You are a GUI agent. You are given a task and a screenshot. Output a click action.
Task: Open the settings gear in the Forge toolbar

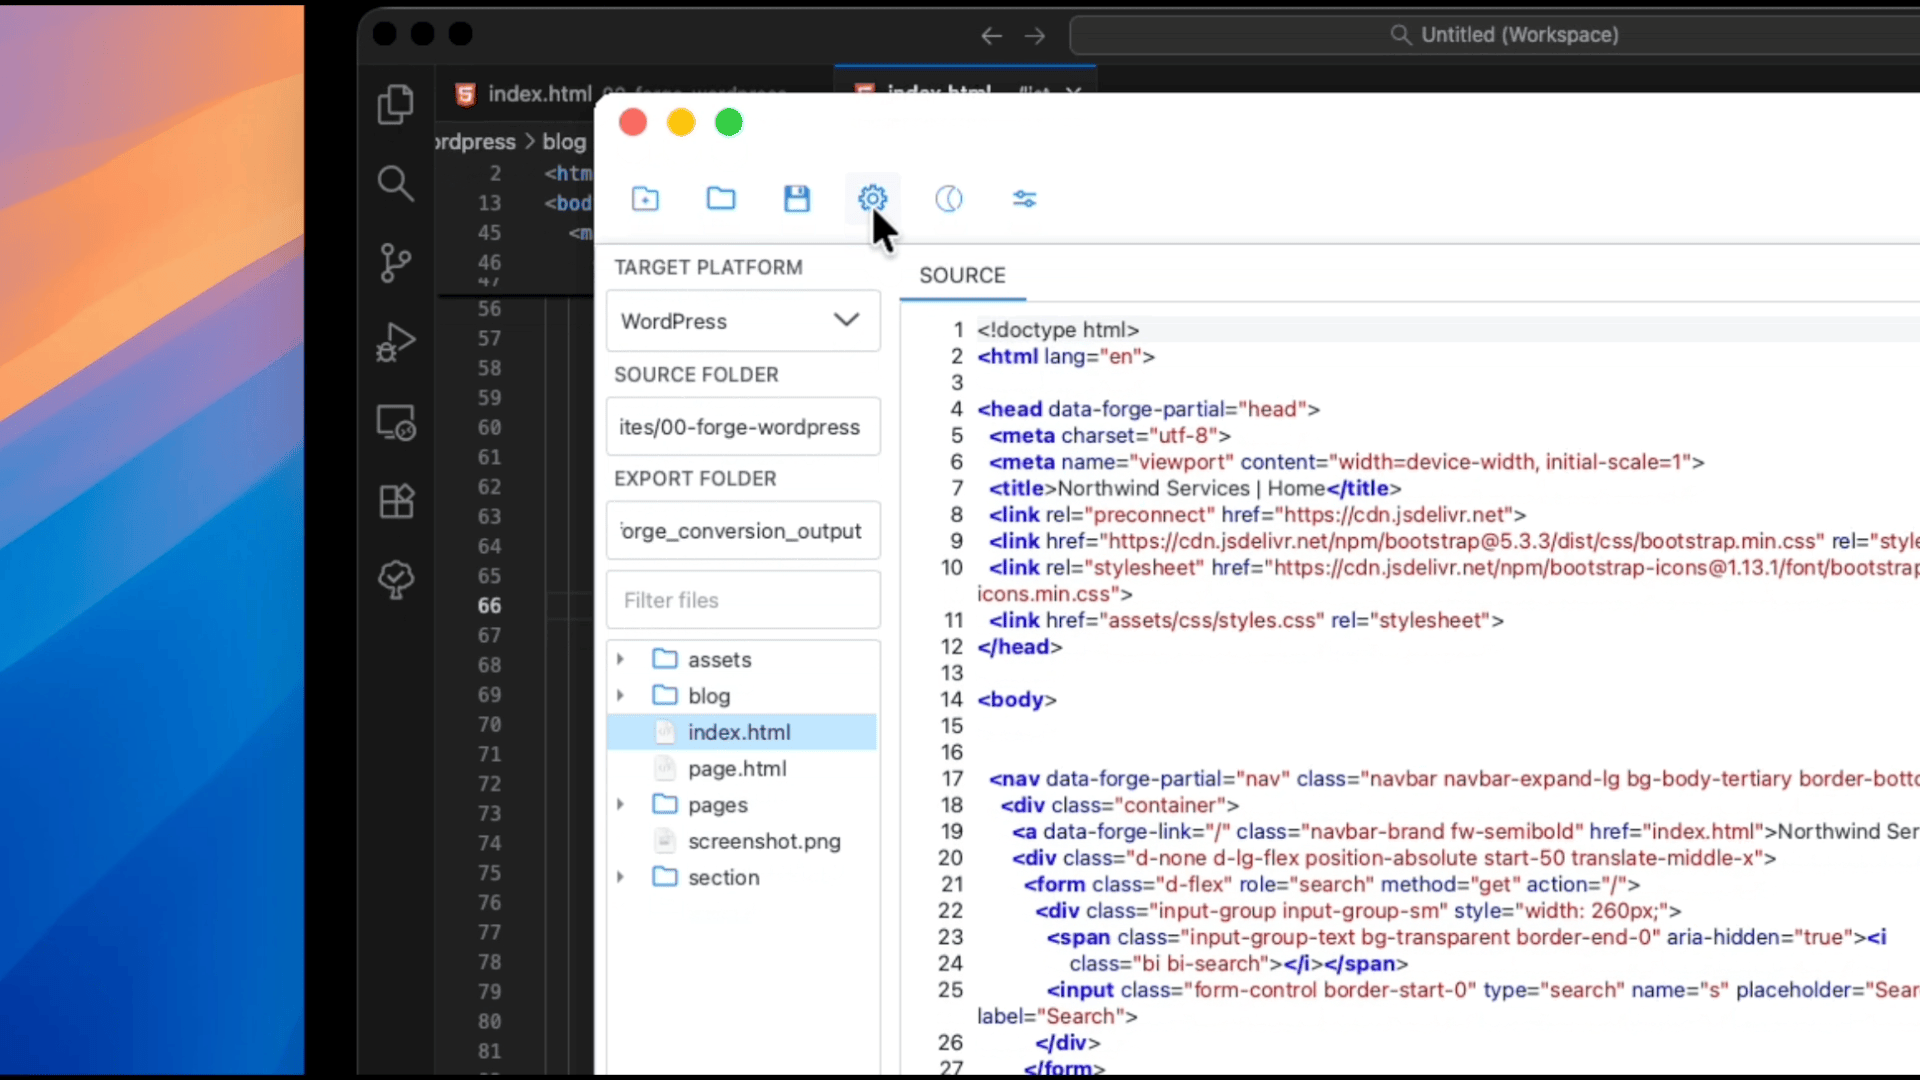click(871, 199)
